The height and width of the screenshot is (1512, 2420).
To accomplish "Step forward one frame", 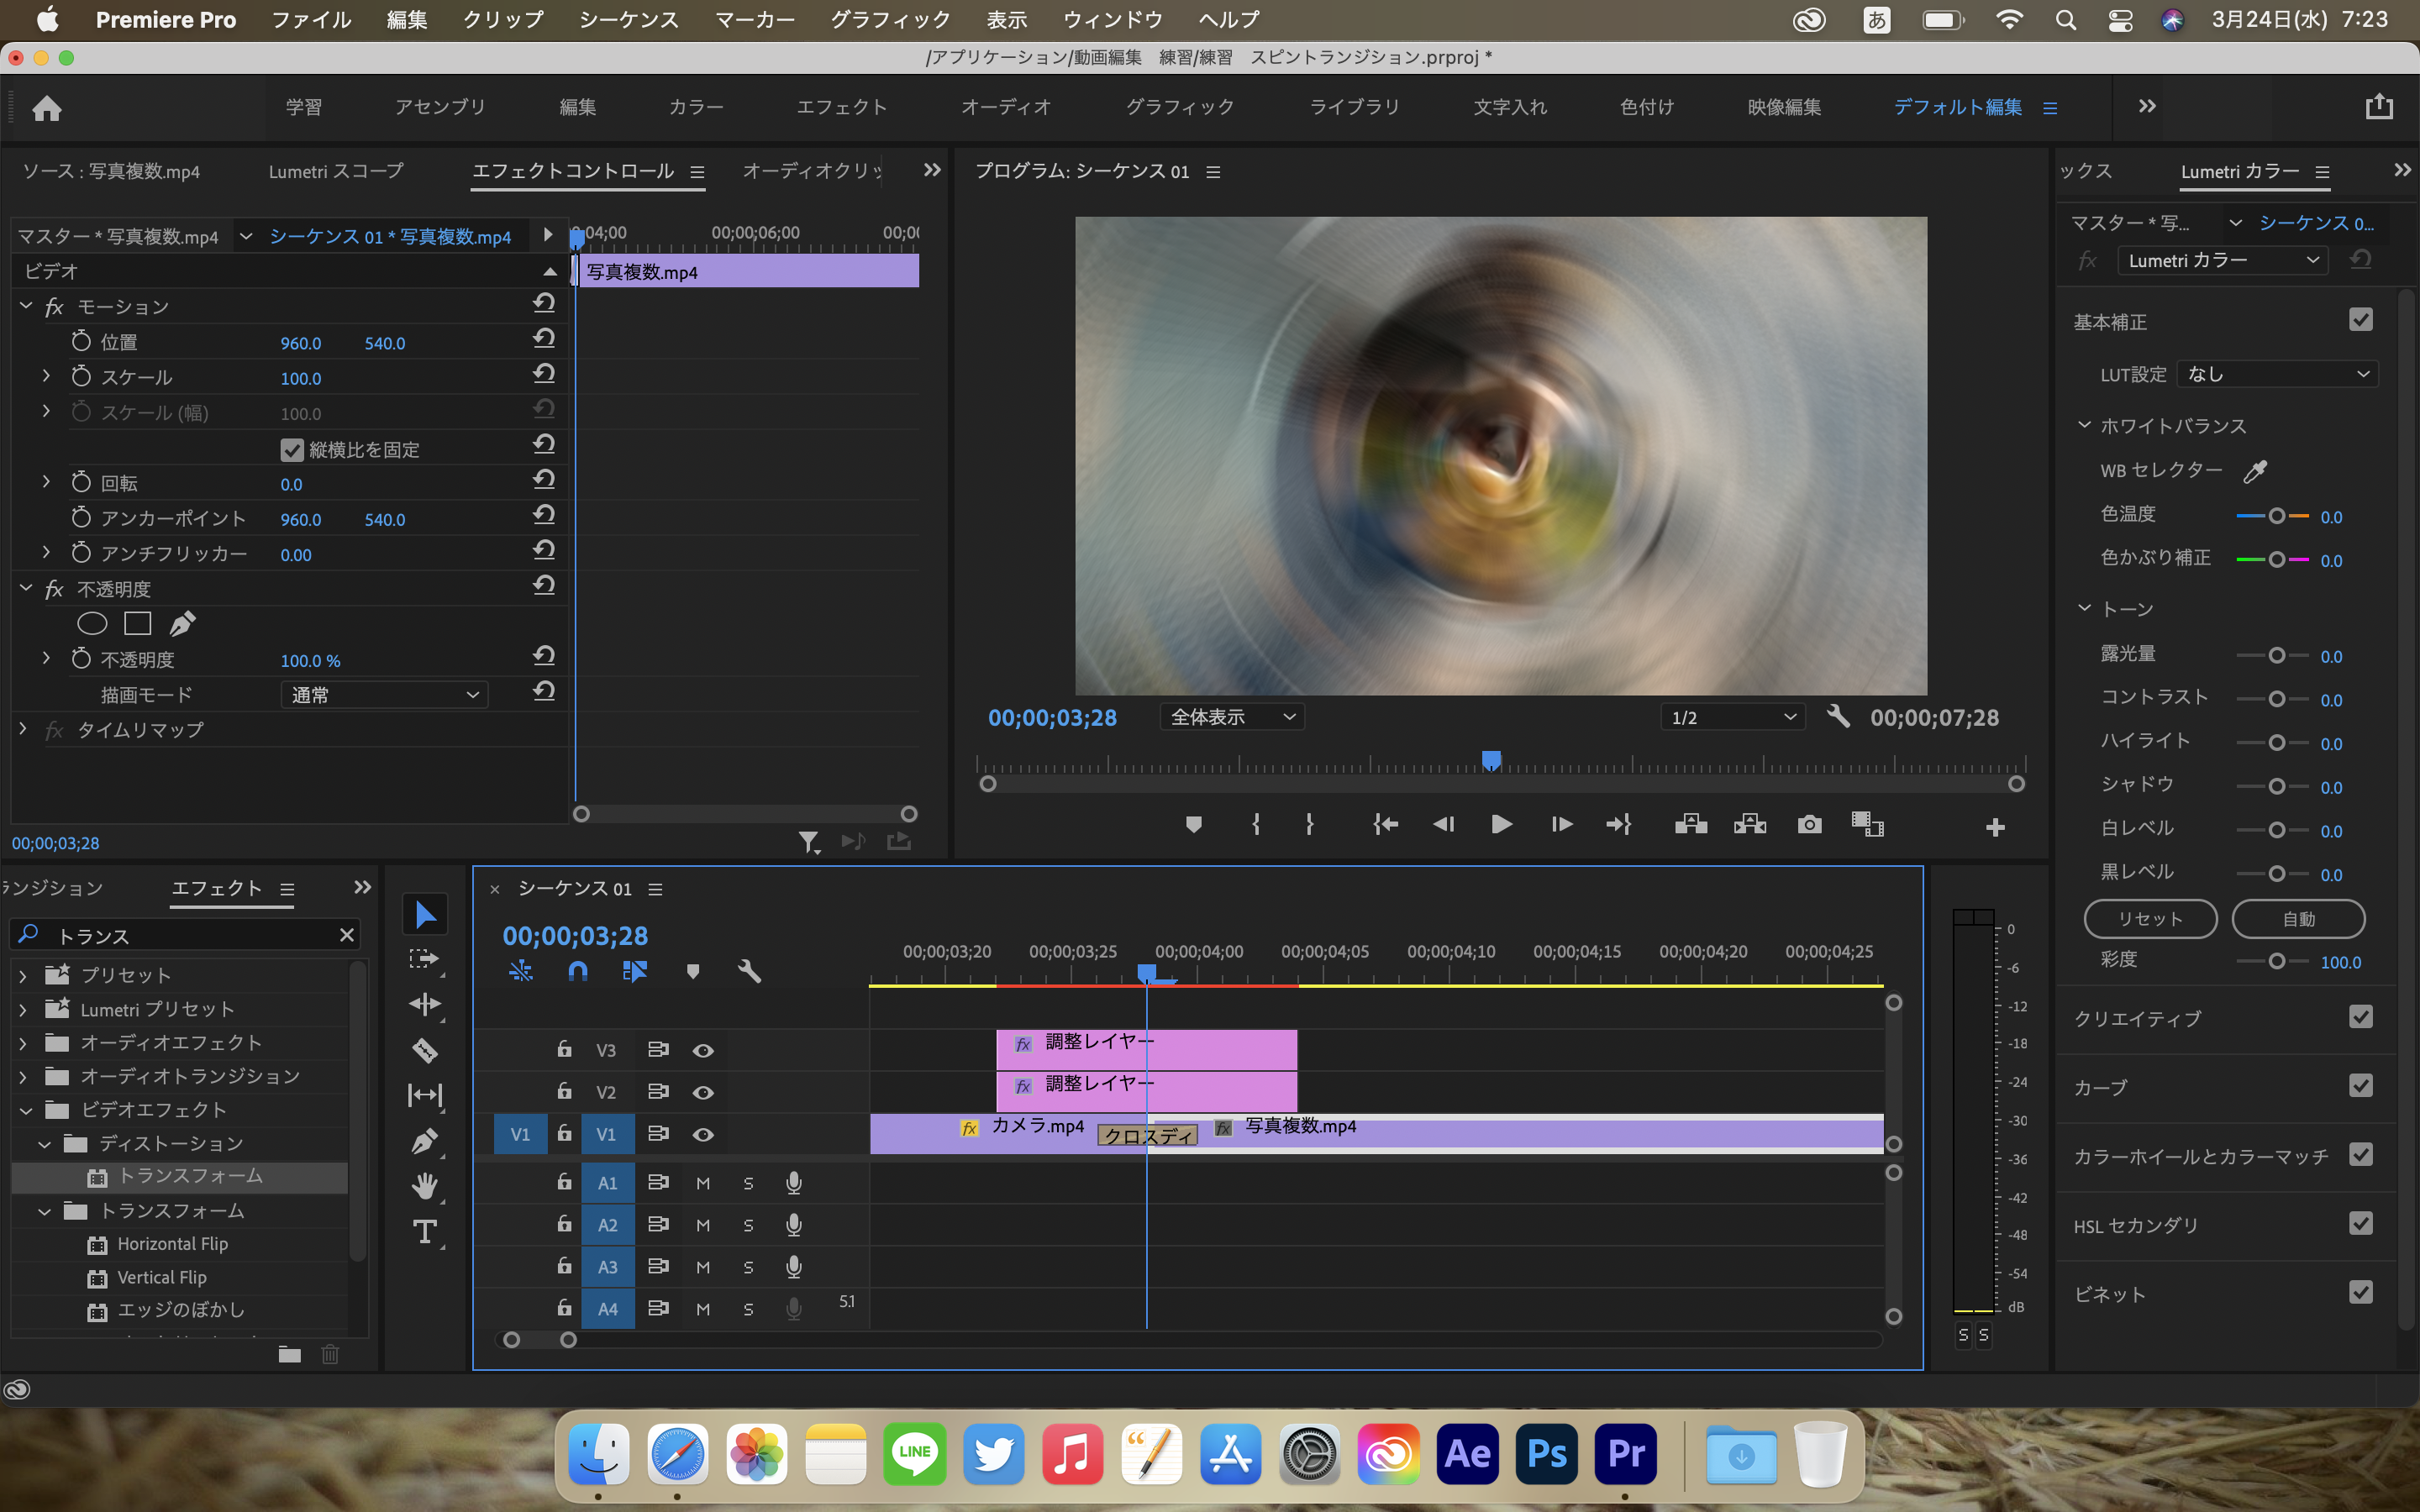I will click(1561, 825).
